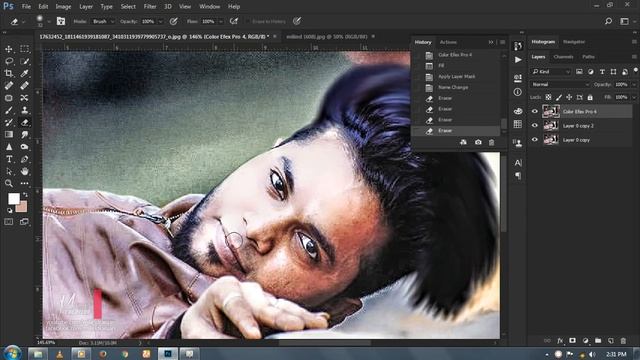Open the Swatches grid panel icon

[x=518, y=124]
